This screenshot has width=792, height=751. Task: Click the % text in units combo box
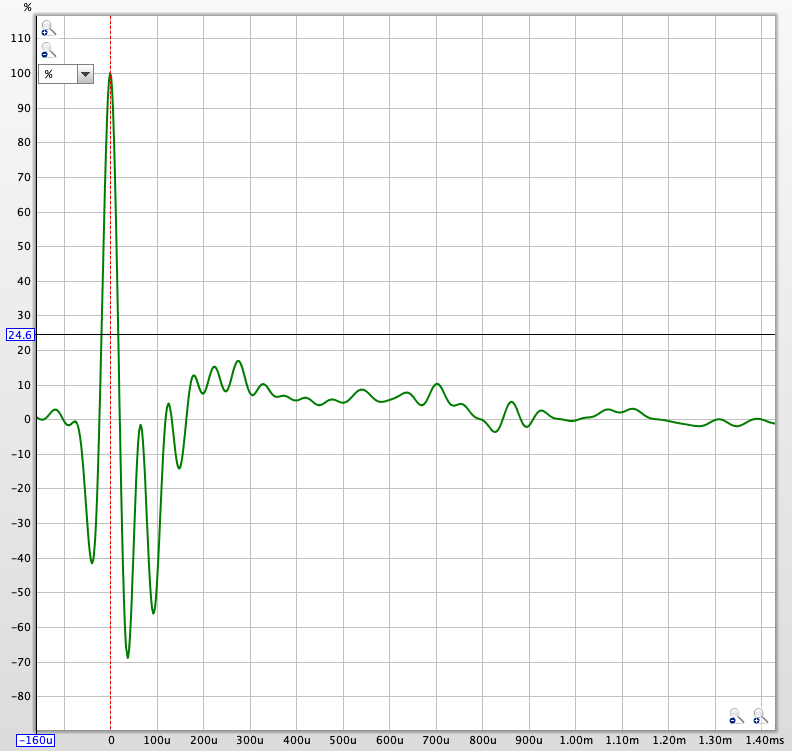pos(55,74)
